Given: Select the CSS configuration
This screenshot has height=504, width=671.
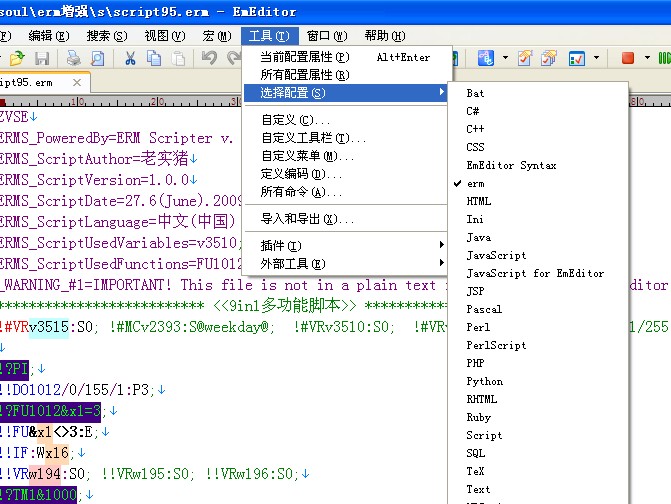Looking at the screenshot, I should coord(538,147).
